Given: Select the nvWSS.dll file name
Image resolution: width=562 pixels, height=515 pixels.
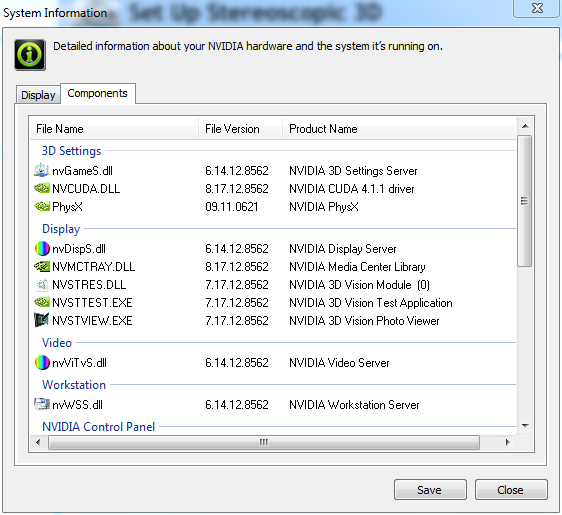Looking at the screenshot, I should tap(77, 404).
